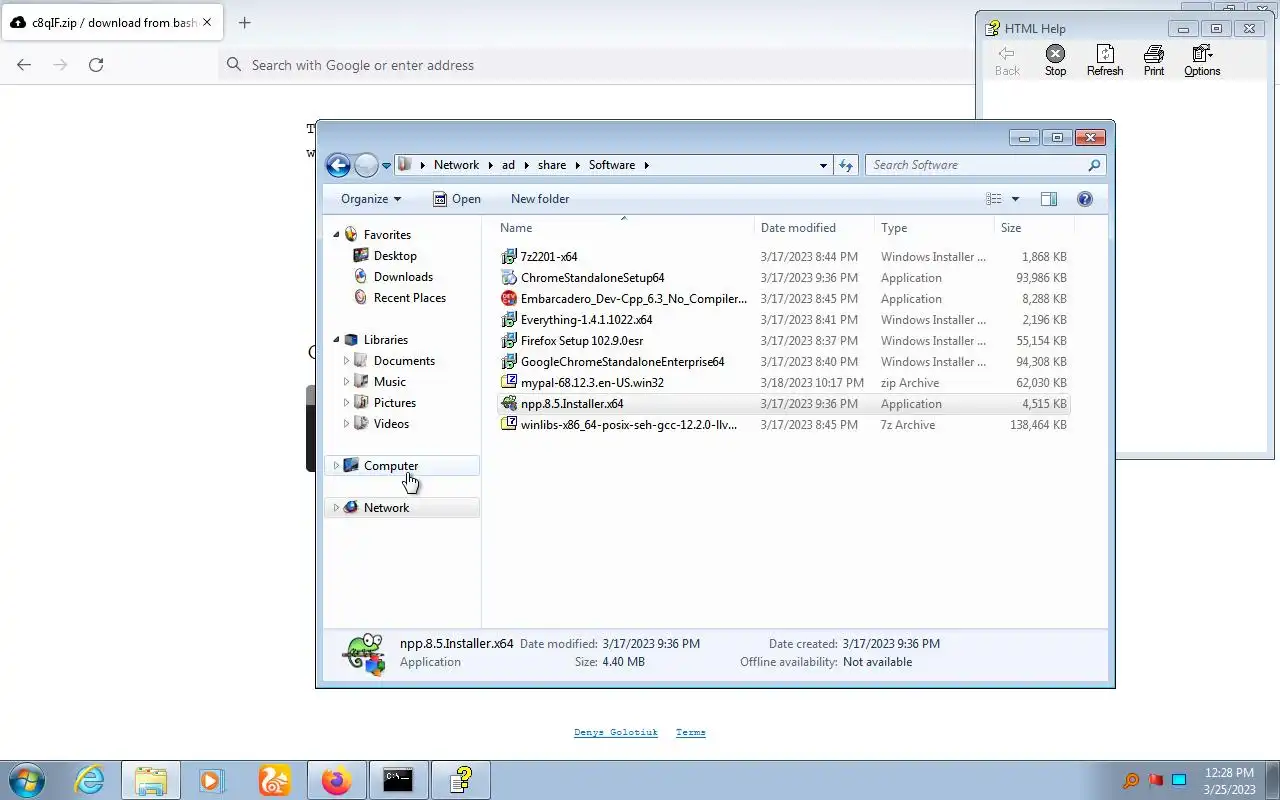Click the share breadcrumb in address bar
This screenshot has height=800, width=1280.
coord(552,165)
